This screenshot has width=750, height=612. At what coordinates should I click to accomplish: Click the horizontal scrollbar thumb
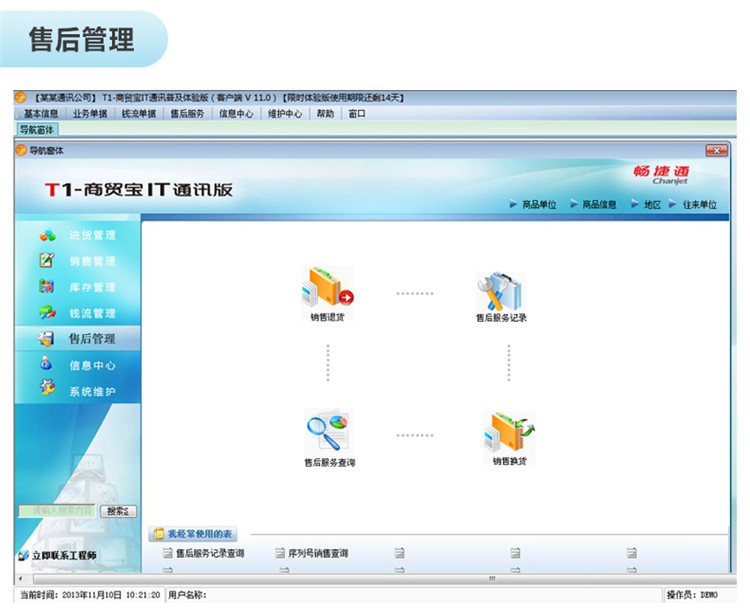point(383,579)
